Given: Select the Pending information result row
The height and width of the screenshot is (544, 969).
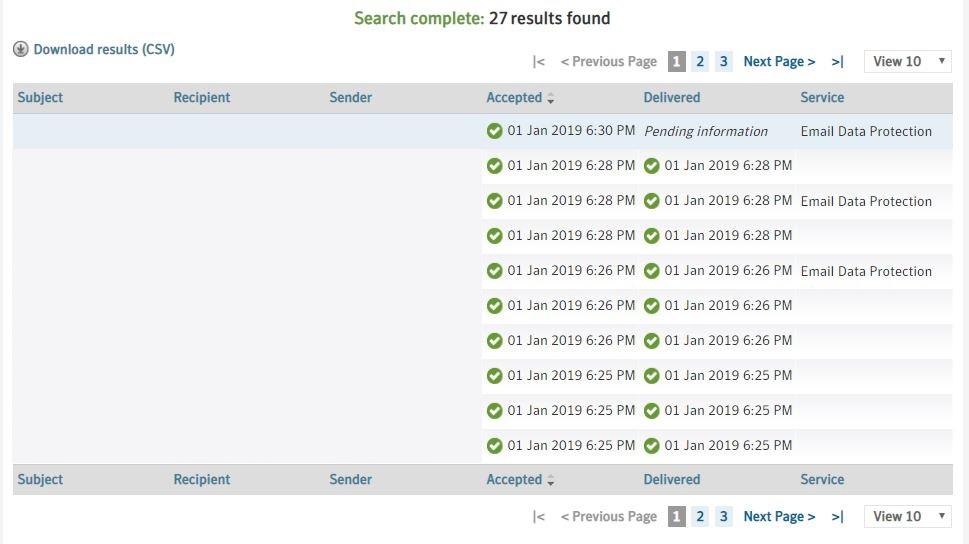Looking at the screenshot, I should [705, 131].
